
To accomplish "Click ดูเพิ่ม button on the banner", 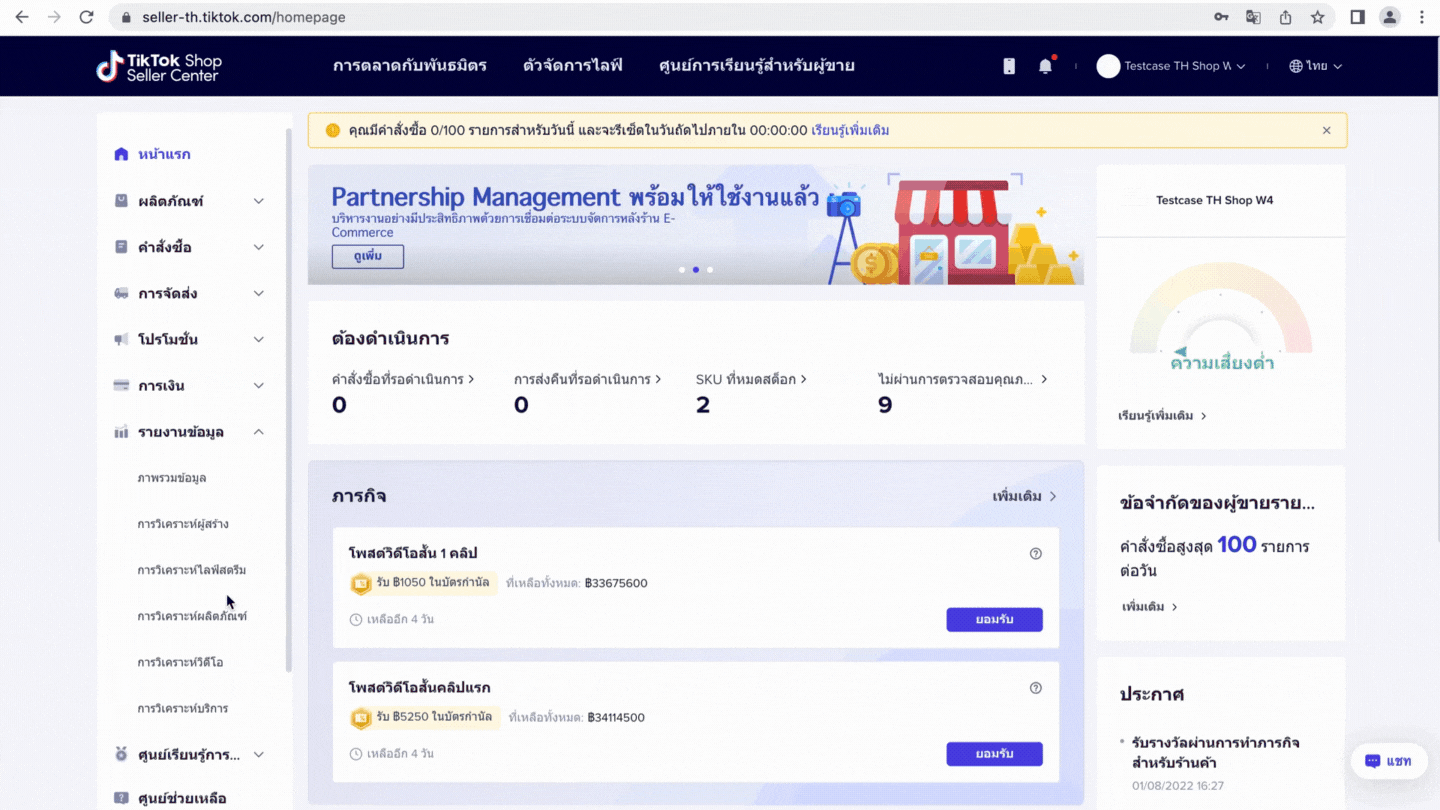I will [x=367, y=257].
